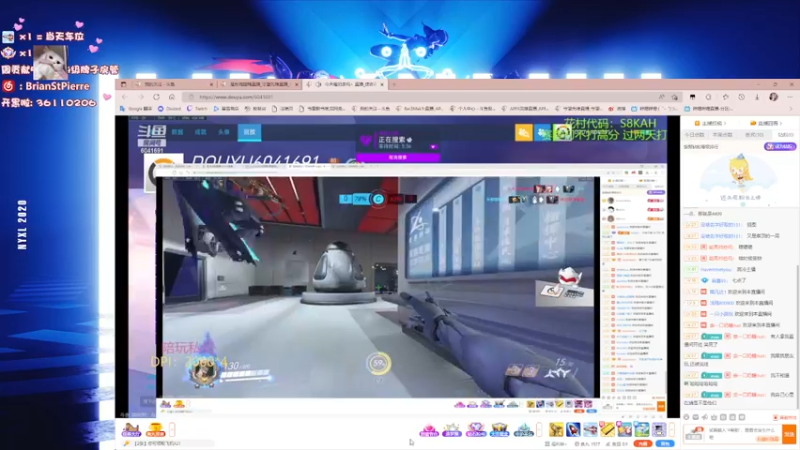Open the downloads icon in browser toolbar

pos(757,97)
